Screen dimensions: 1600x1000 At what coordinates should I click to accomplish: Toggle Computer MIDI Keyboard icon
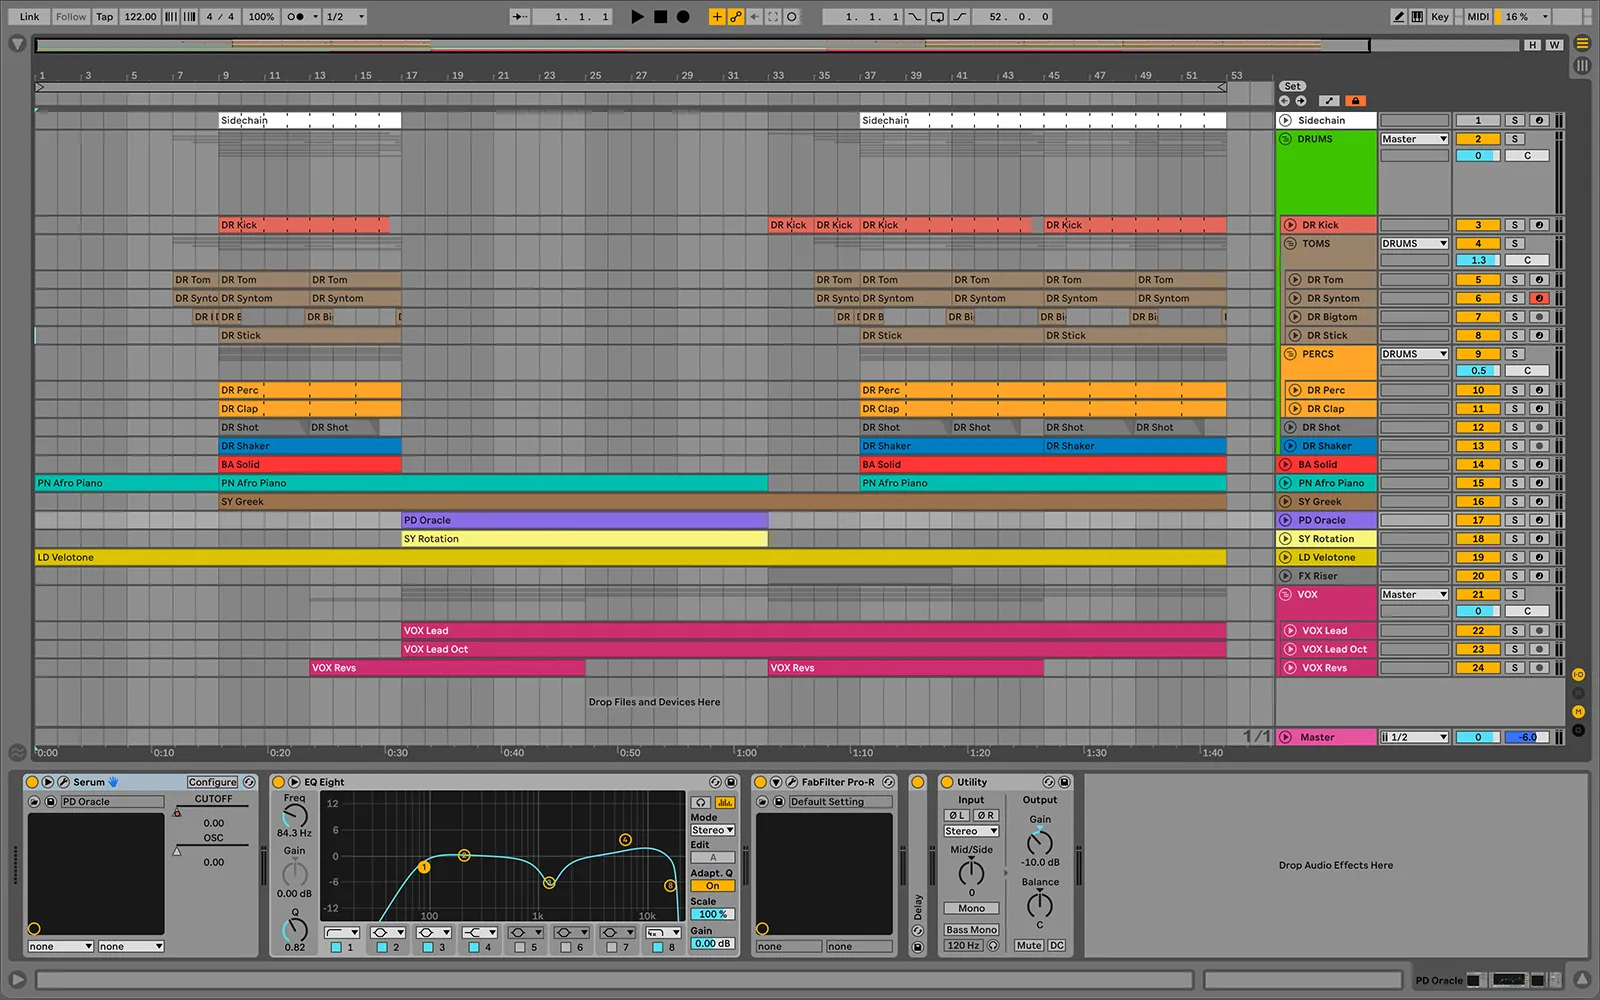click(x=1417, y=16)
